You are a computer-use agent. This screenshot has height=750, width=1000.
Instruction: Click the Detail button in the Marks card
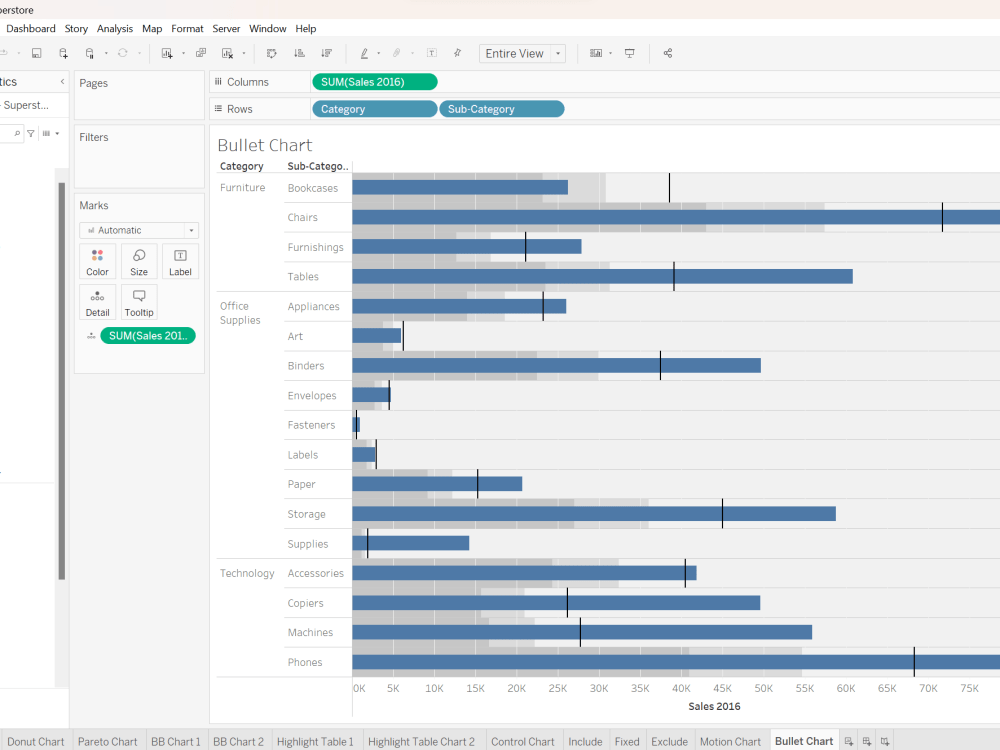[x=97, y=301]
